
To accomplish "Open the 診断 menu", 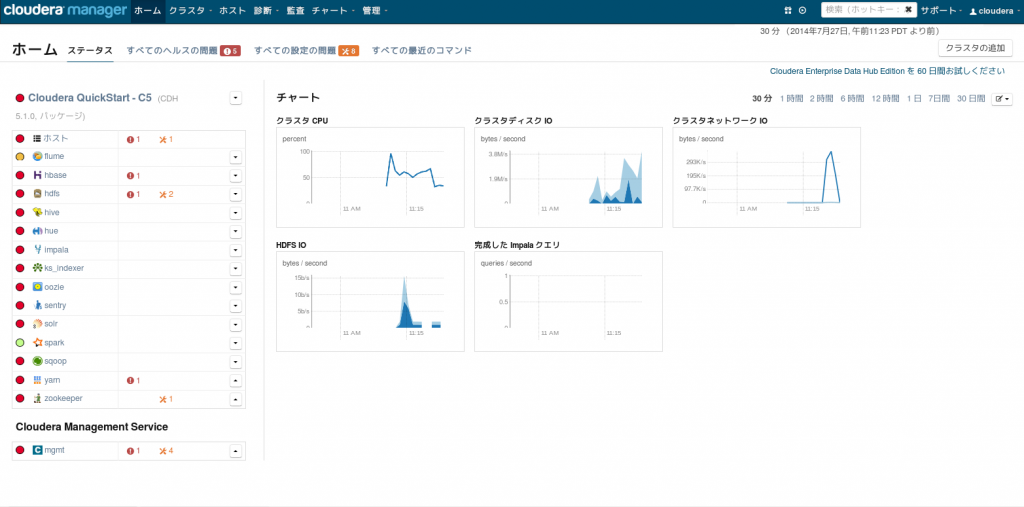I will point(266,10).
